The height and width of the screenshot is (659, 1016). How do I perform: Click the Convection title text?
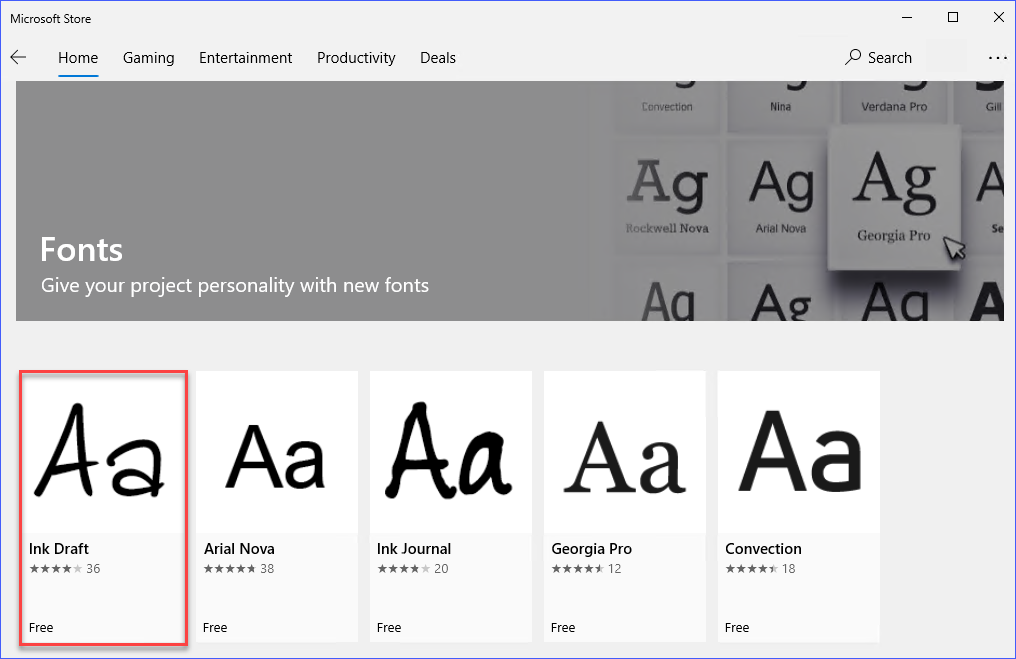763,549
